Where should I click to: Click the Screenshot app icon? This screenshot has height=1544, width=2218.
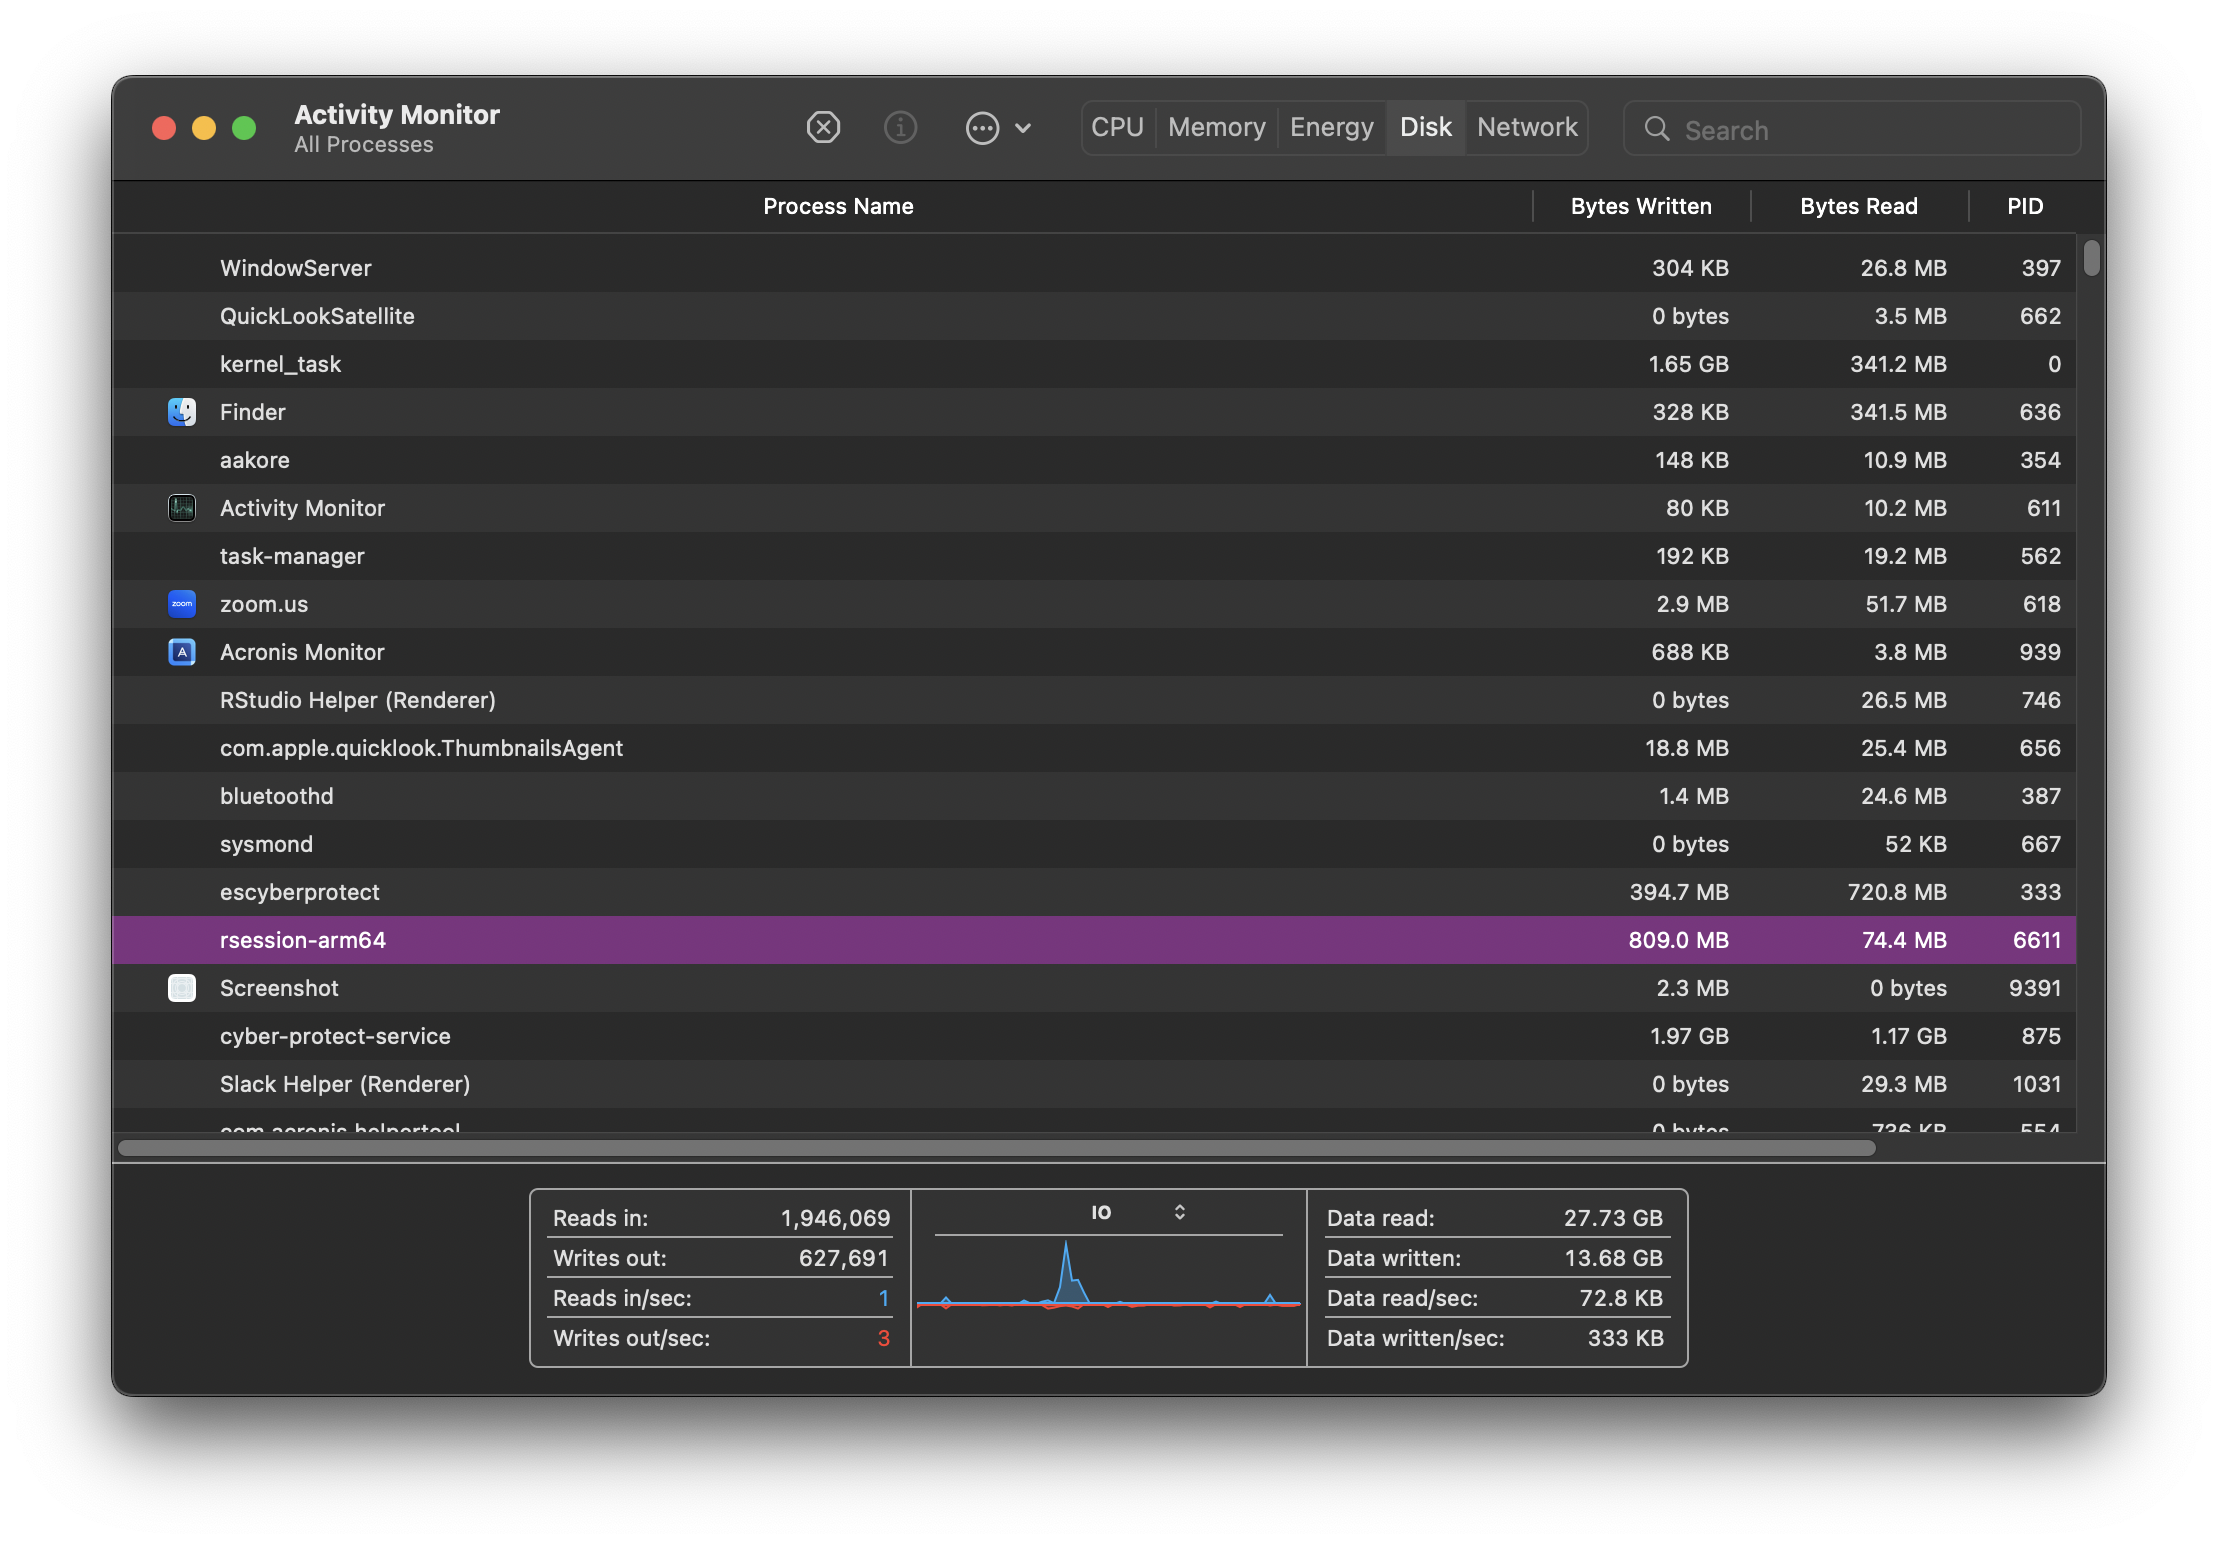[x=182, y=988]
